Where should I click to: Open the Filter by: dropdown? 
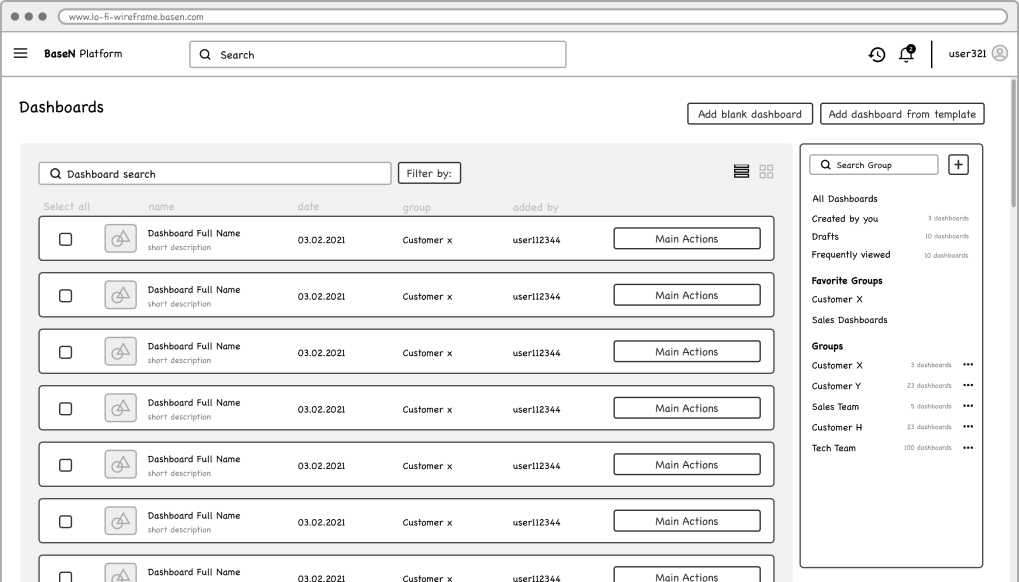429,173
